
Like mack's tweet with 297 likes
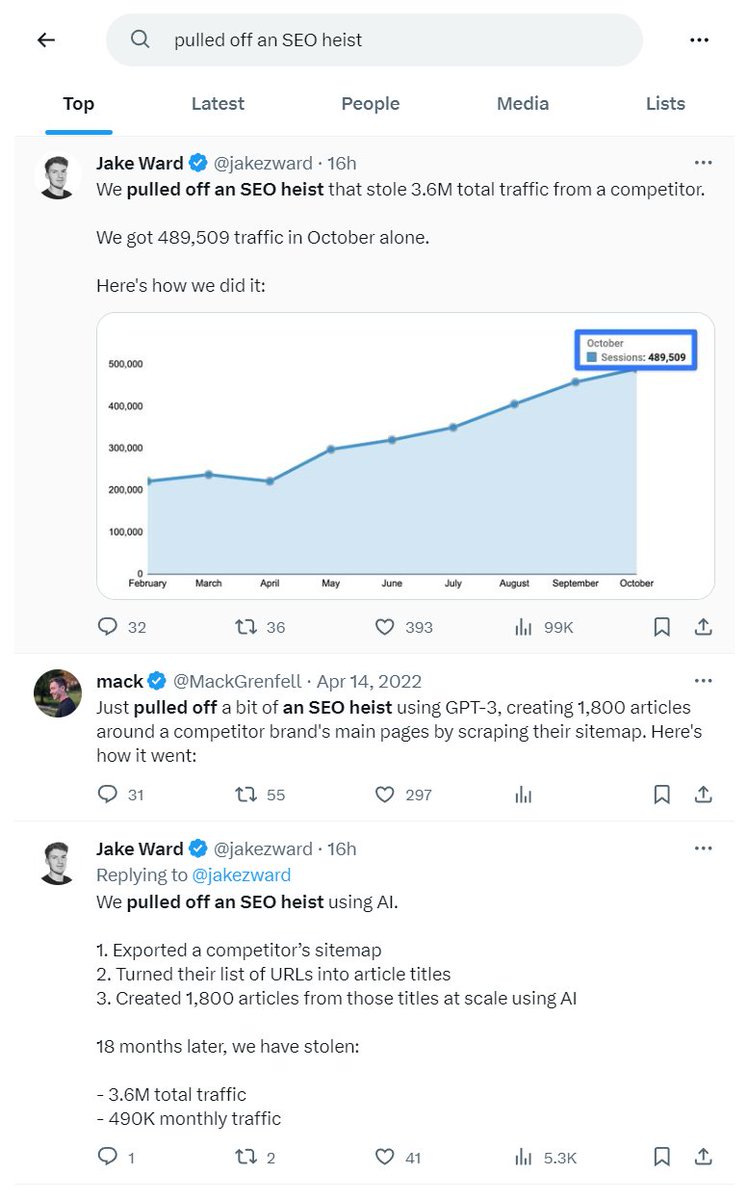click(385, 795)
